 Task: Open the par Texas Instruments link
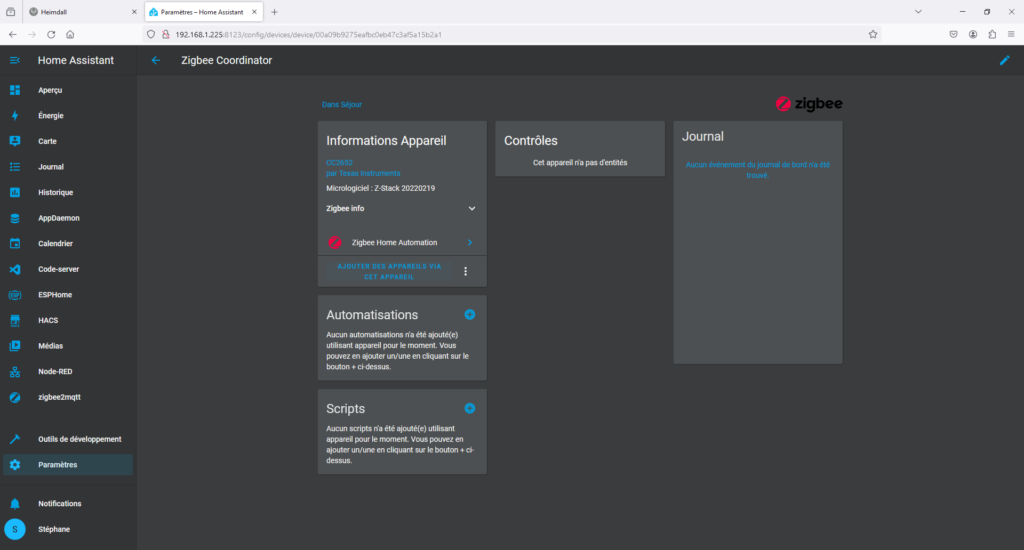coord(363,173)
